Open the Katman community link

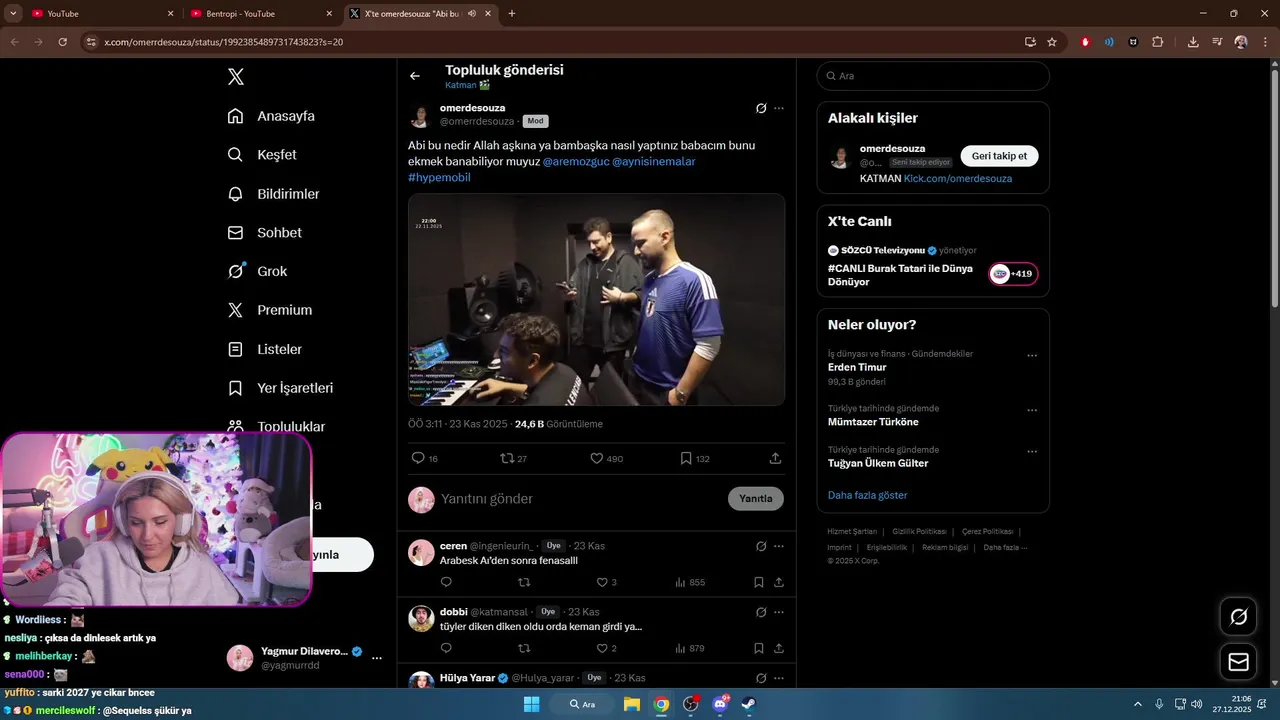coord(467,85)
